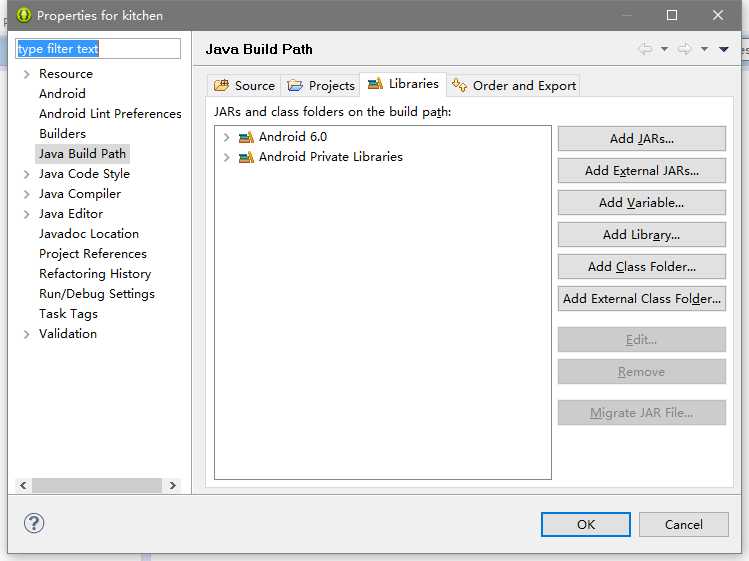
Task: Switch to the Projects tab
Action: tap(321, 86)
